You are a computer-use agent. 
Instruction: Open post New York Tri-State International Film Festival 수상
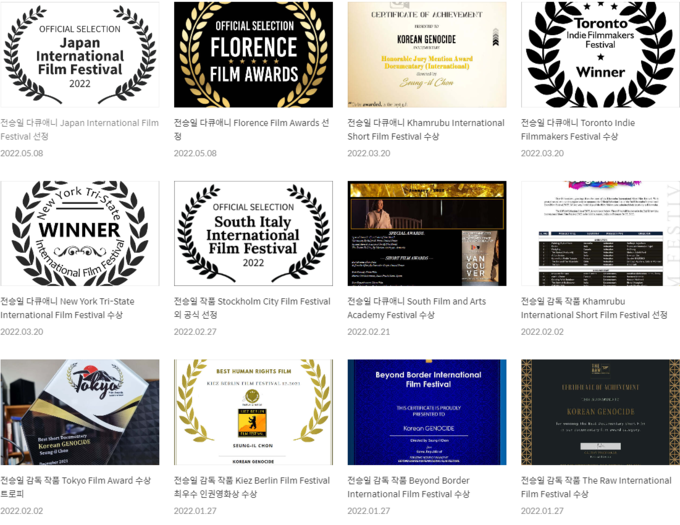point(67,308)
